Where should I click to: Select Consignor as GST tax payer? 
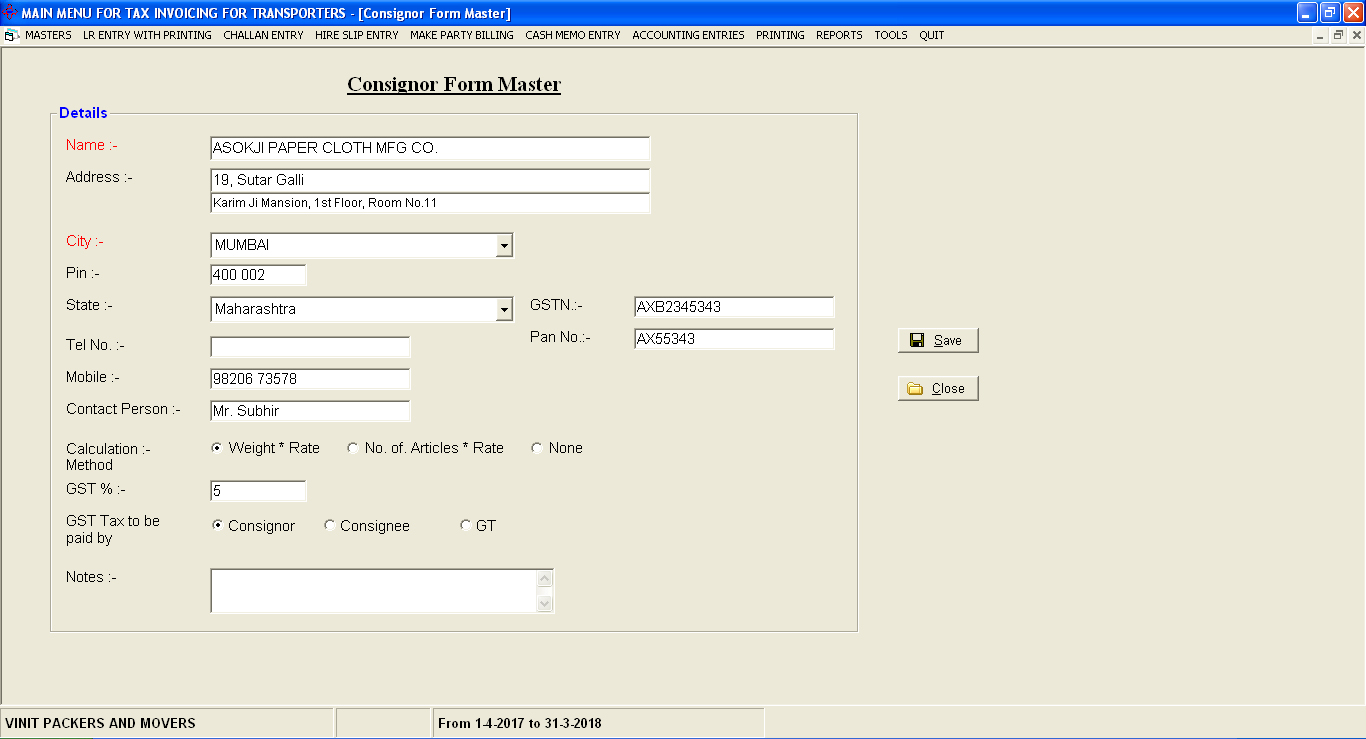pyautogui.click(x=216, y=524)
